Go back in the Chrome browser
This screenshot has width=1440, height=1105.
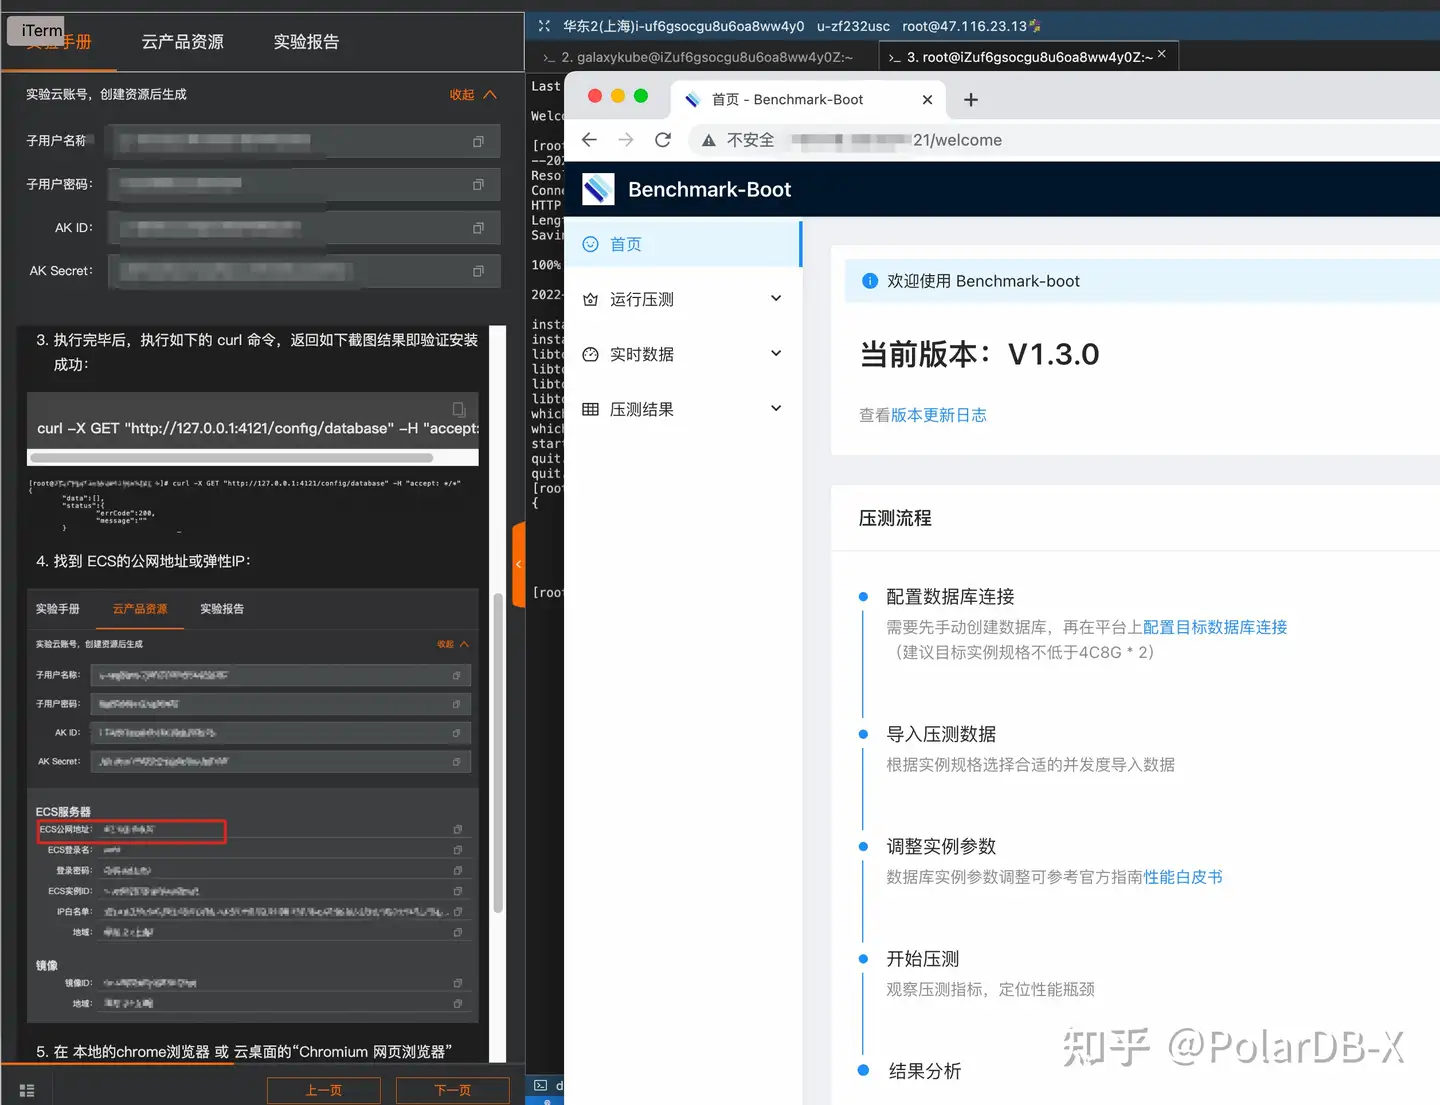tap(589, 140)
